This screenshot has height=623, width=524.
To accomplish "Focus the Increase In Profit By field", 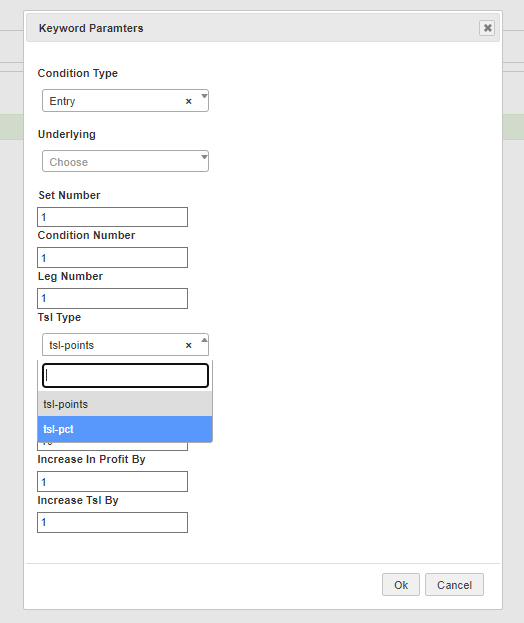I will (x=112, y=482).
